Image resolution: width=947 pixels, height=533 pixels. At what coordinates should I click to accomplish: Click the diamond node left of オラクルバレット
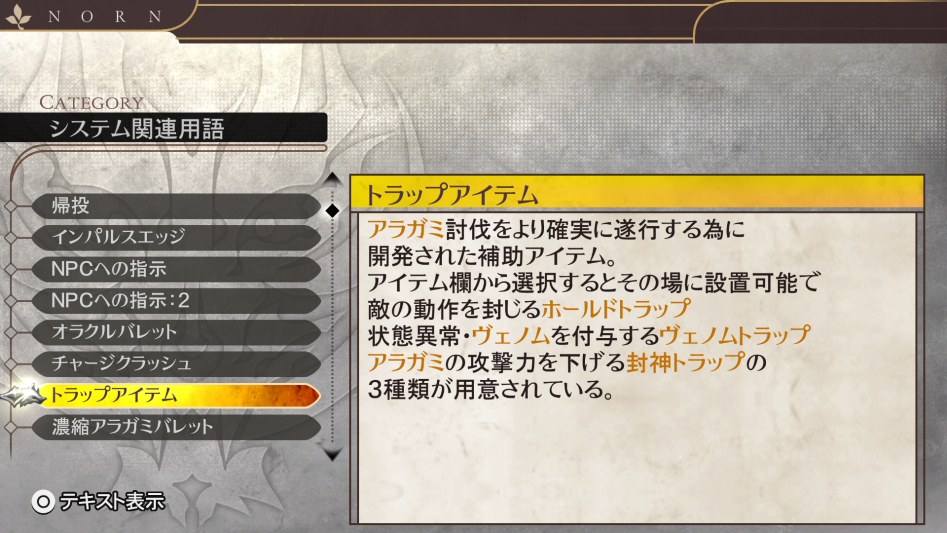[x=11, y=332]
